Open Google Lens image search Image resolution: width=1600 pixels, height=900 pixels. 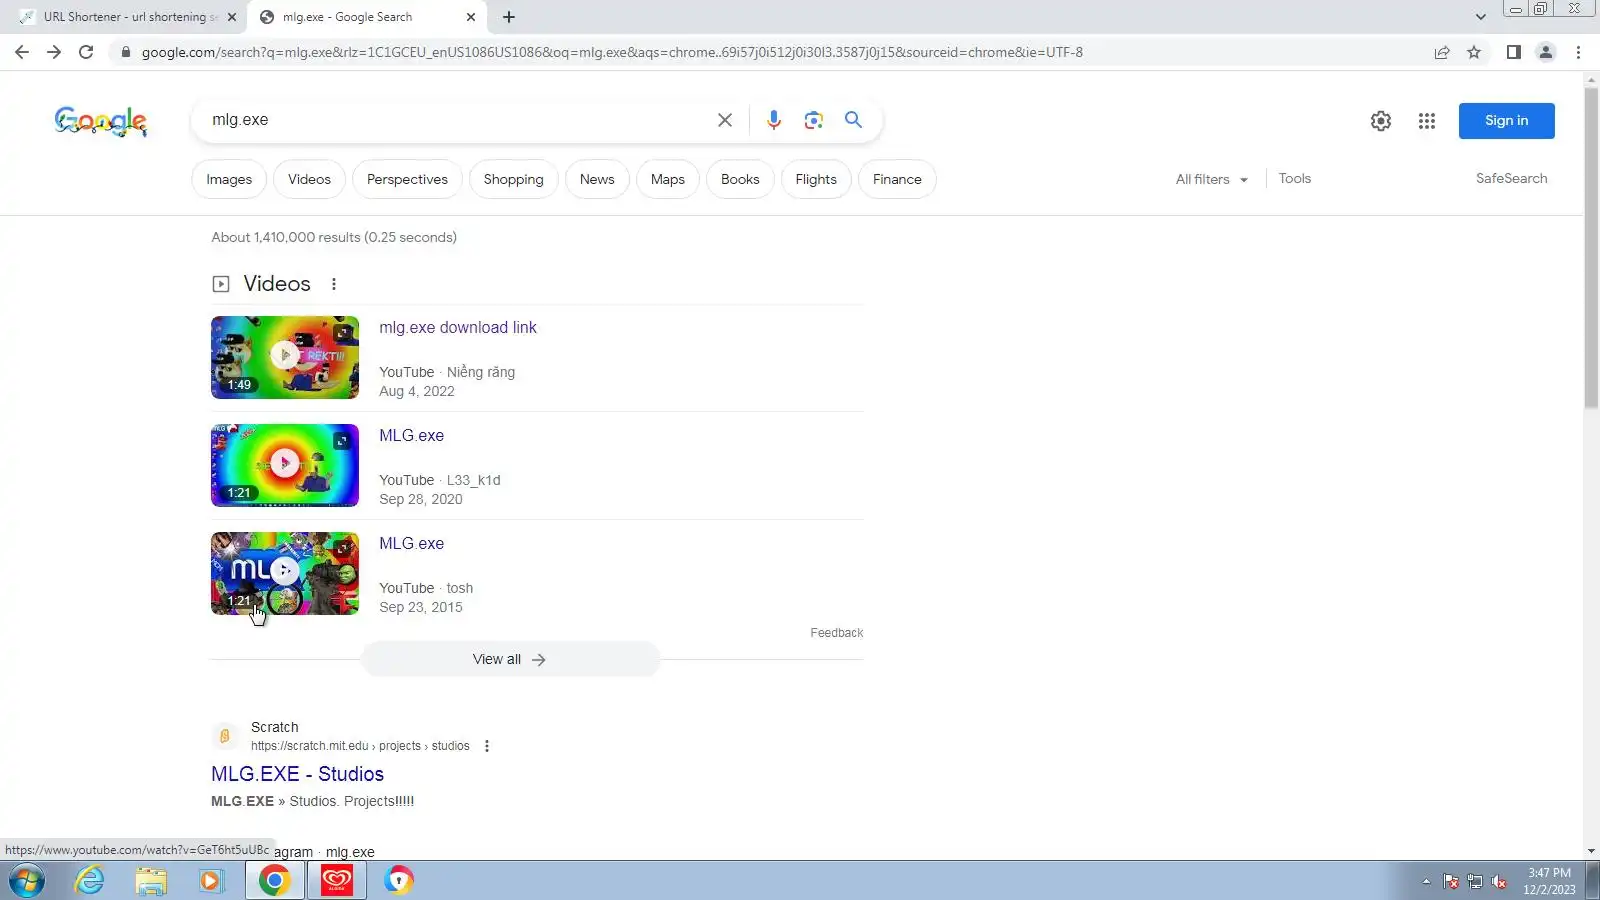814,120
